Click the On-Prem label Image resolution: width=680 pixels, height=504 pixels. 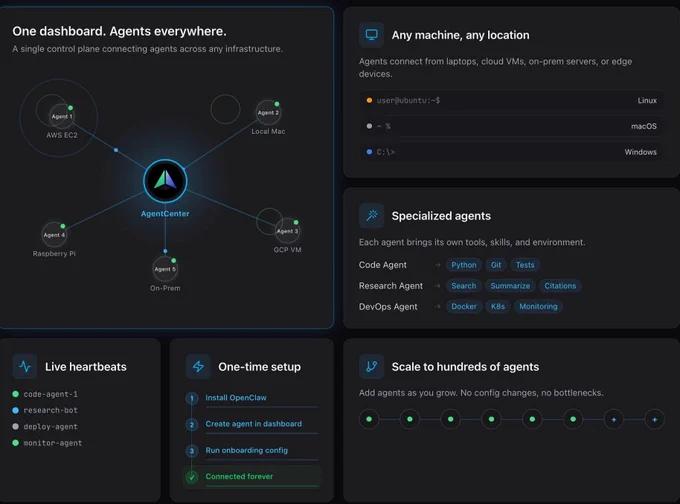coord(165,288)
